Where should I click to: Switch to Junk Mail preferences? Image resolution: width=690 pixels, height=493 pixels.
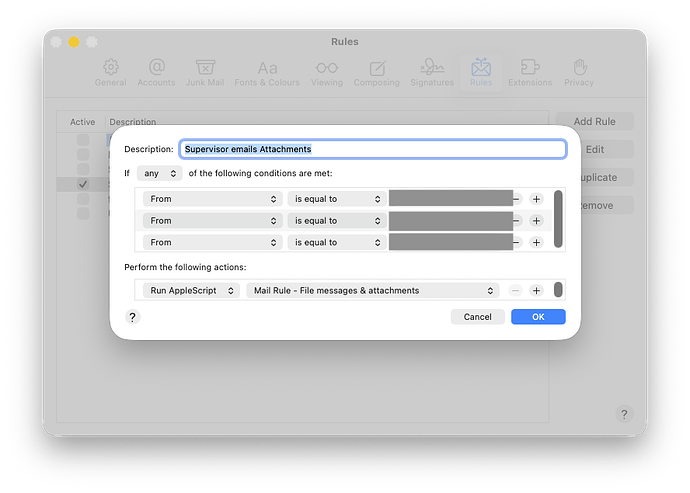pos(207,73)
